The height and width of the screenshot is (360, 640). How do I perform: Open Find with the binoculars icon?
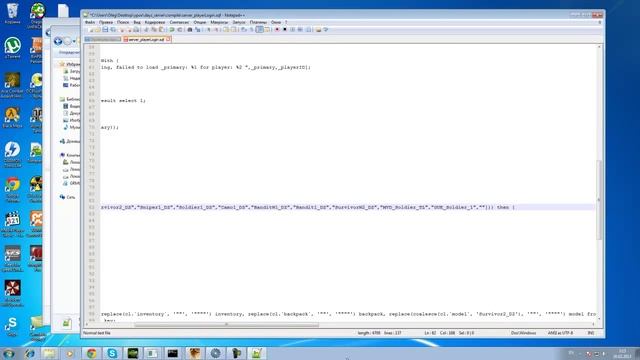(190, 29)
